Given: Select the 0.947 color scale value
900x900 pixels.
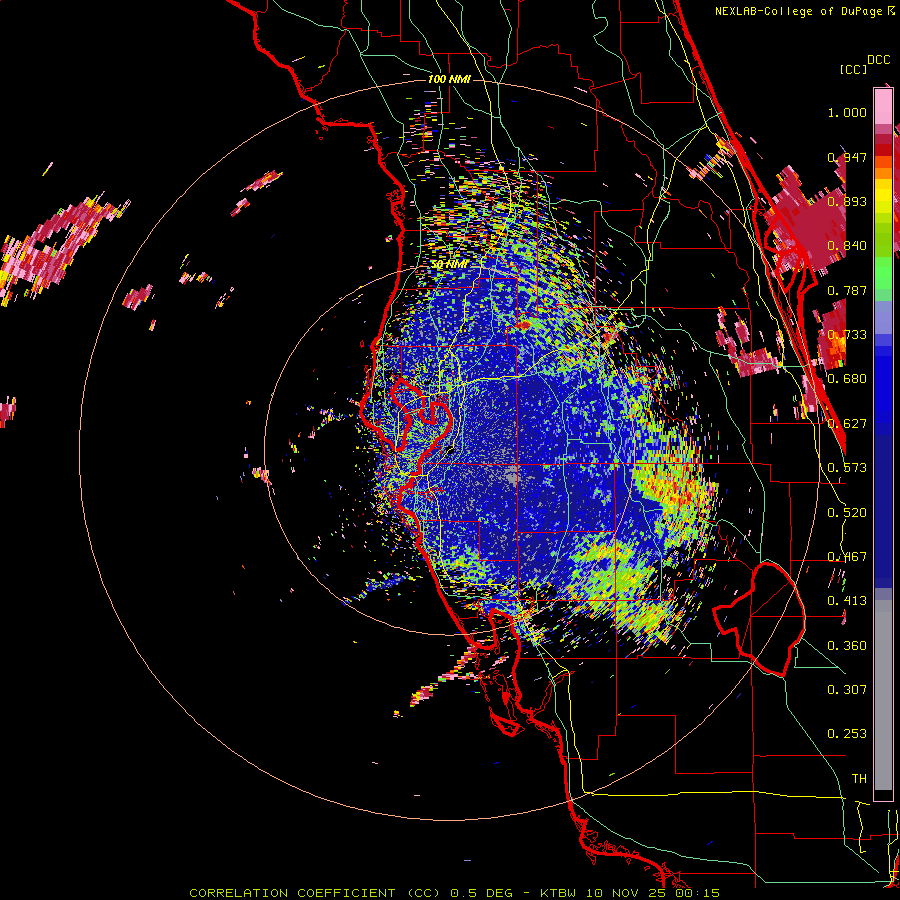Looking at the screenshot, I should tap(847, 157).
